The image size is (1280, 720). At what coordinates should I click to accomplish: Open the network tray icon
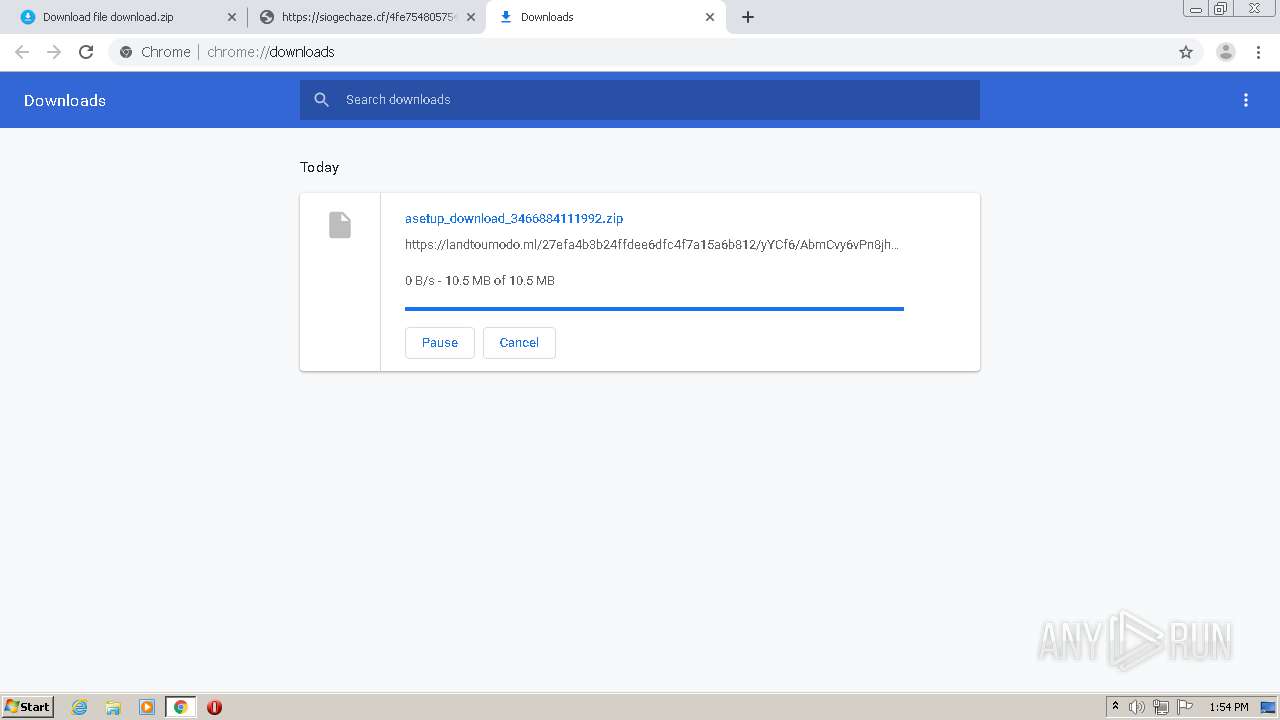pos(1161,707)
